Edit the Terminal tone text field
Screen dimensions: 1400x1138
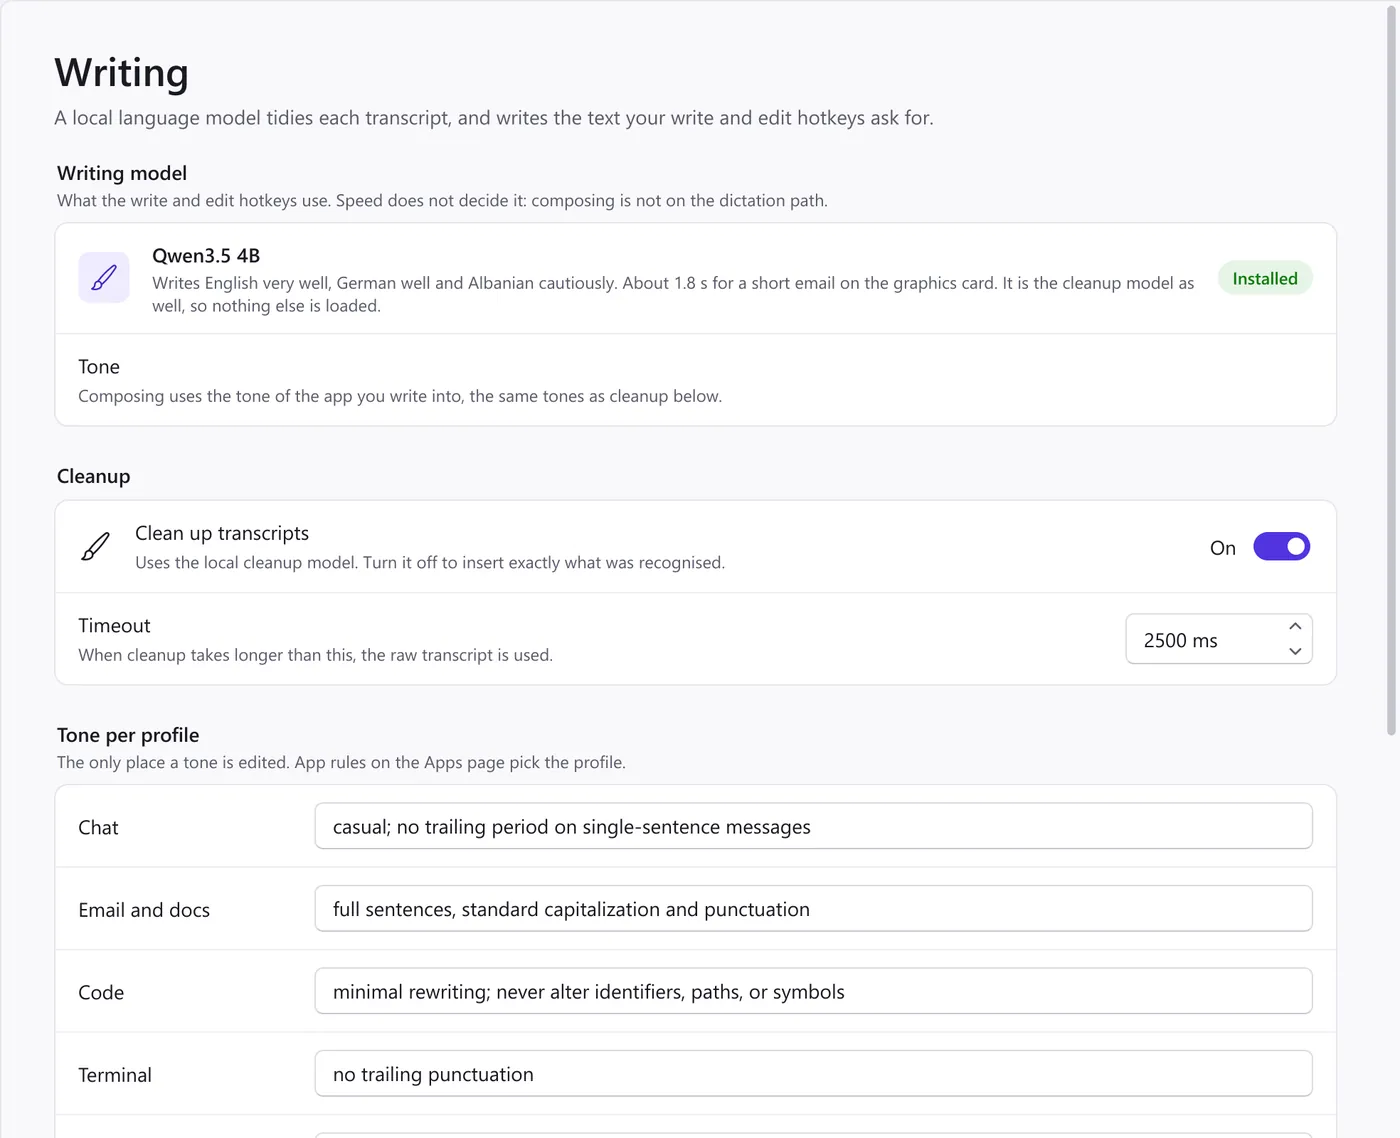[x=813, y=1073]
